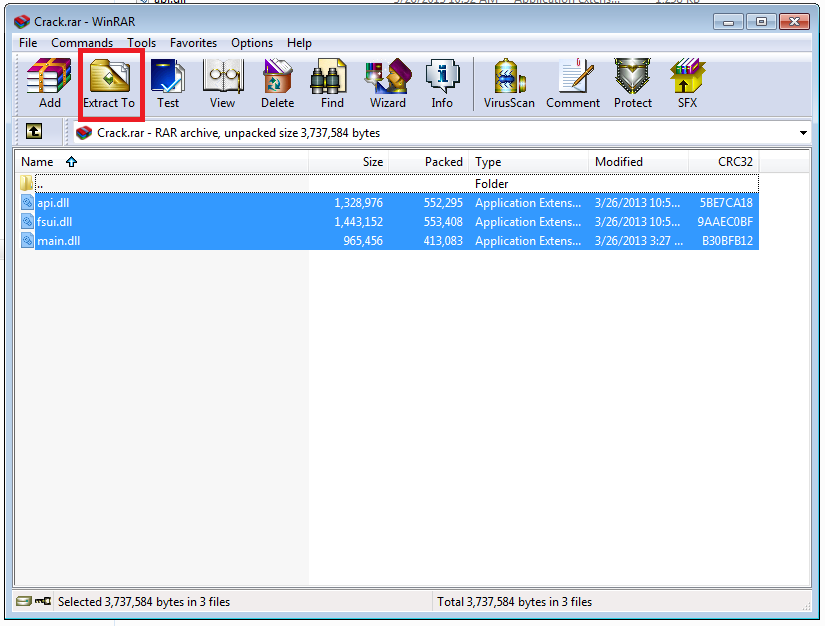Sort by the Type column header
825x626 pixels.
529,161
